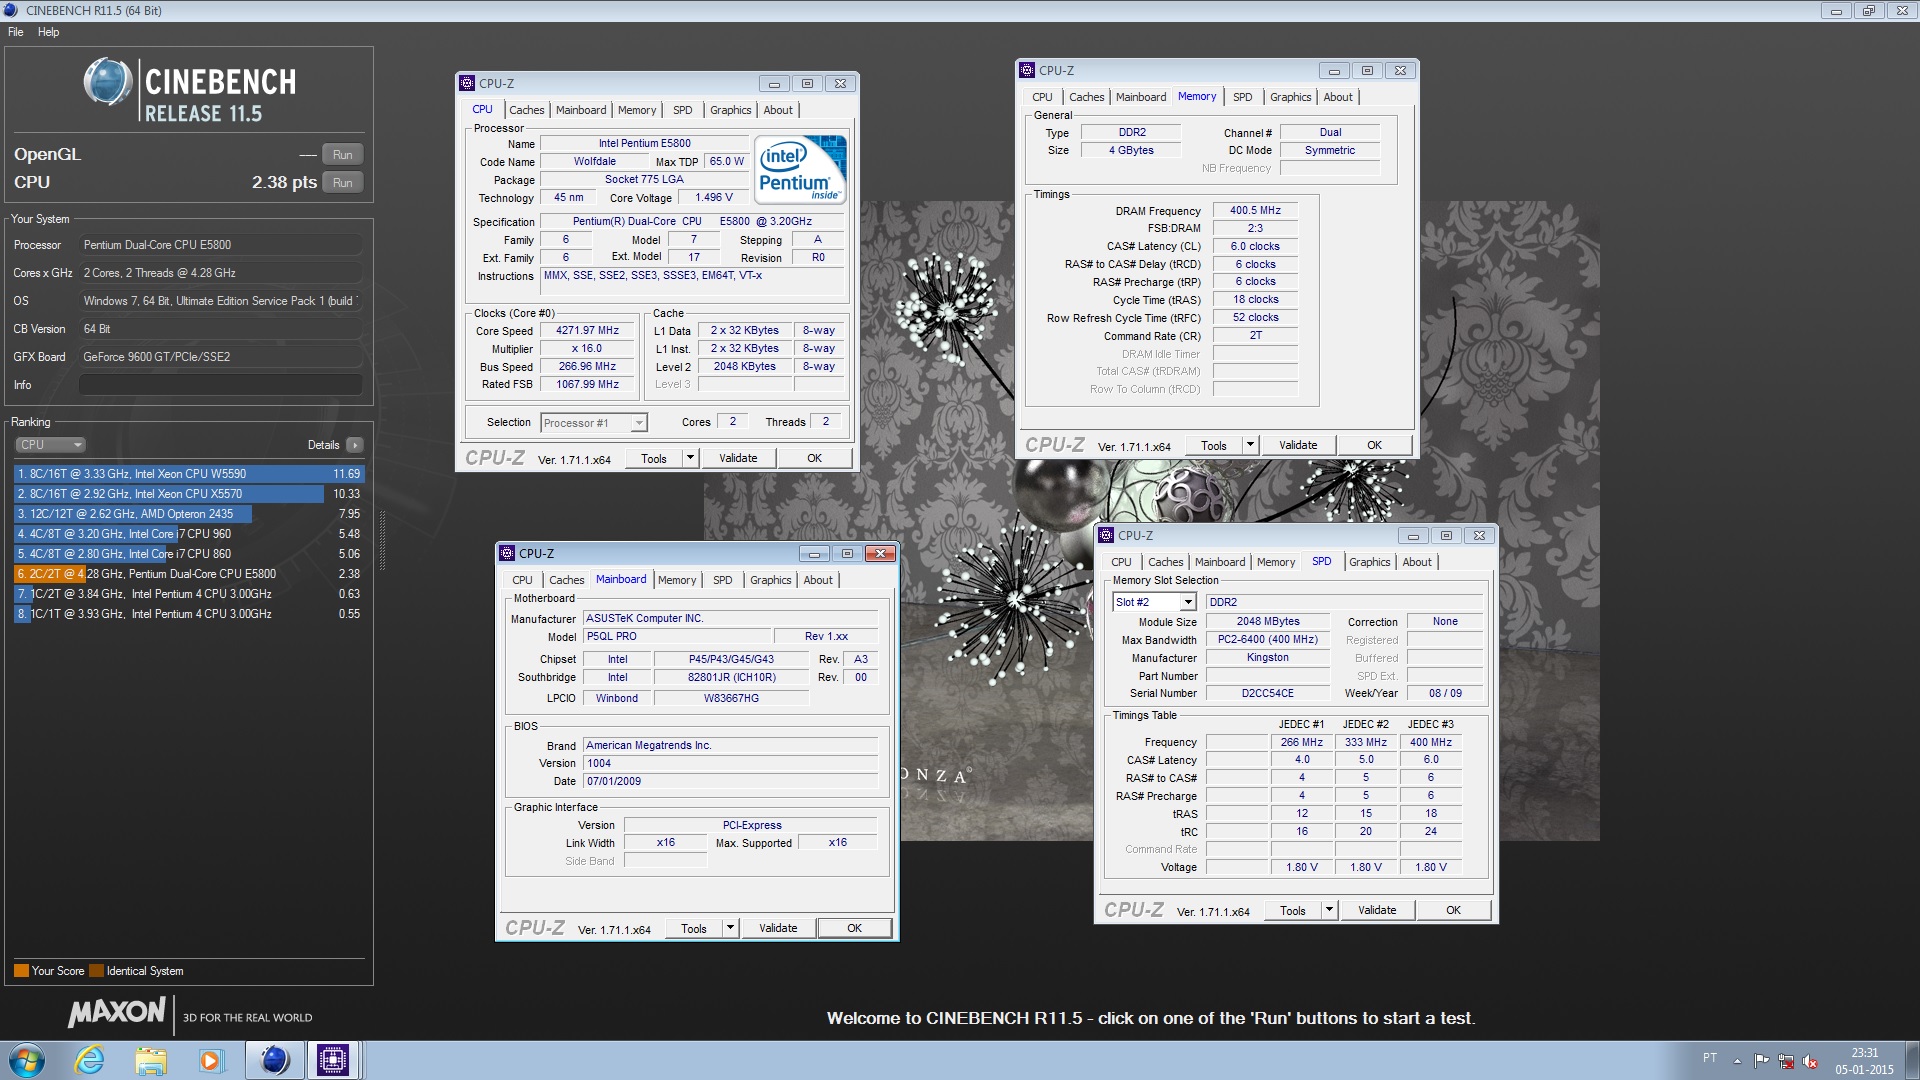
Task: Click the Kingston manufacturer field
Action: pos(1267,658)
